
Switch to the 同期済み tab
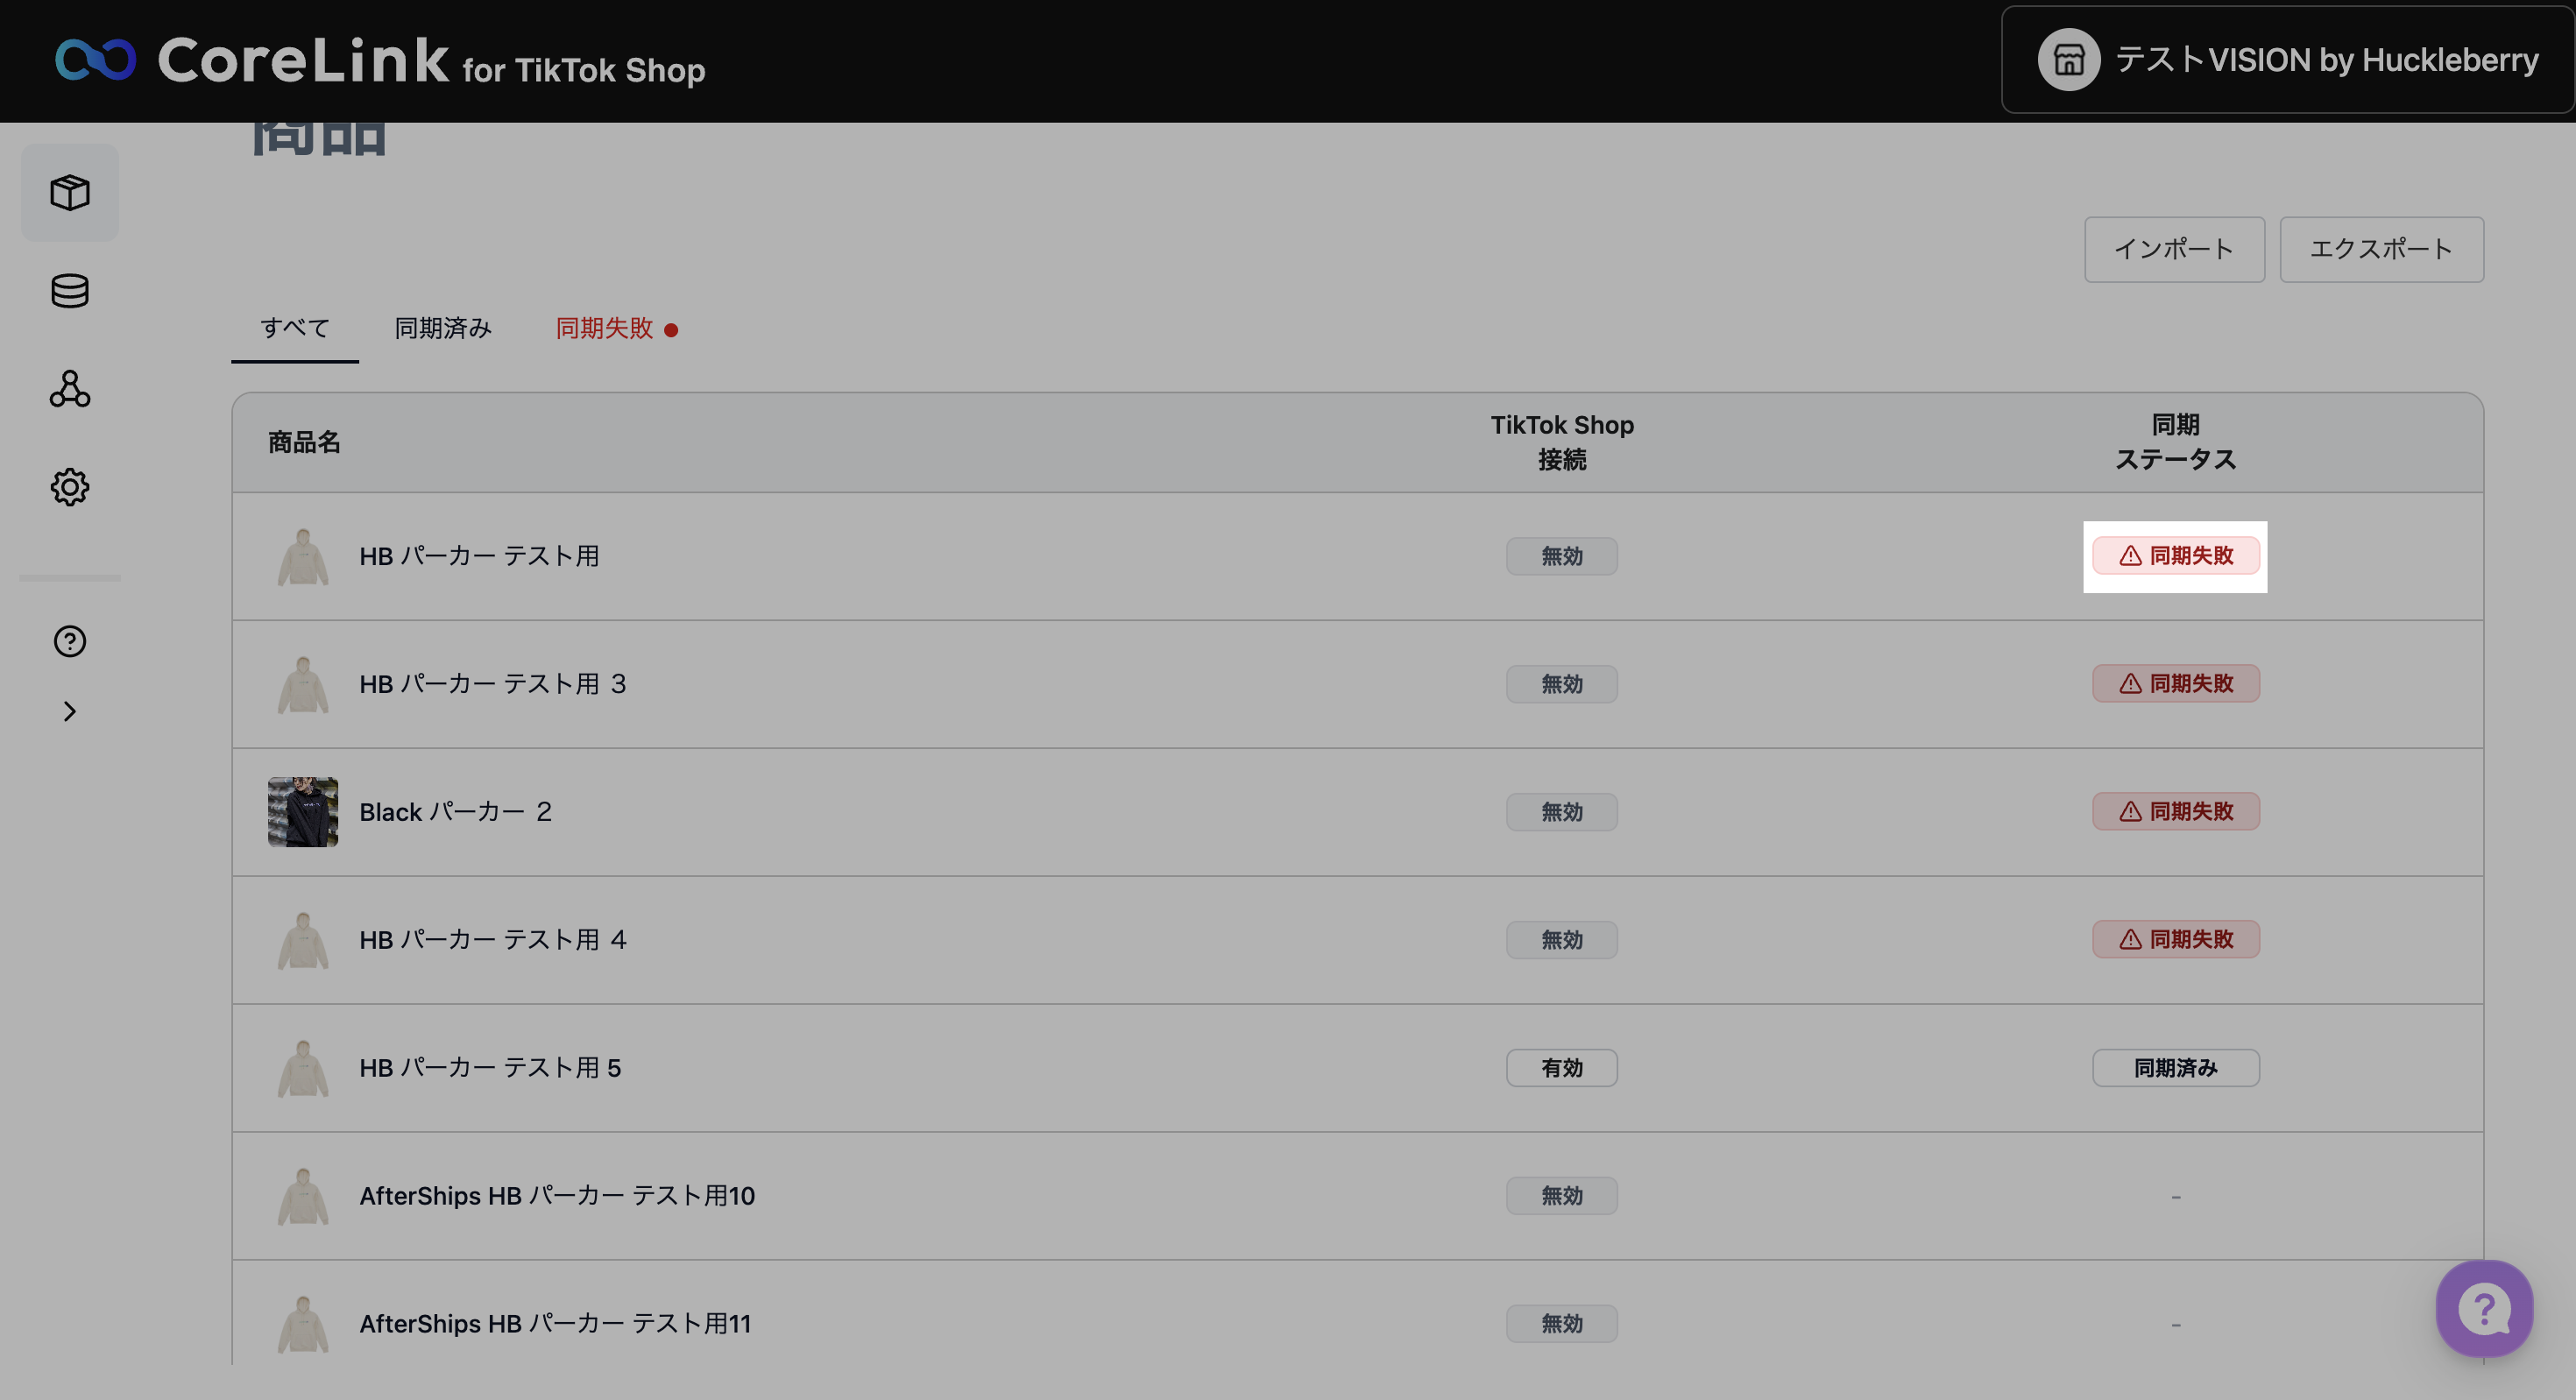coord(443,328)
